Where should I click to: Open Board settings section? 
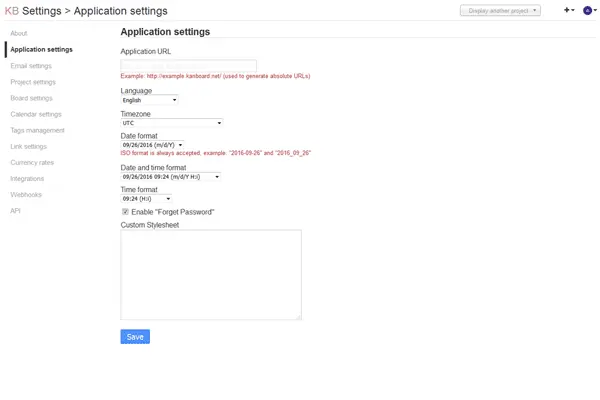pyautogui.click(x=32, y=98)
